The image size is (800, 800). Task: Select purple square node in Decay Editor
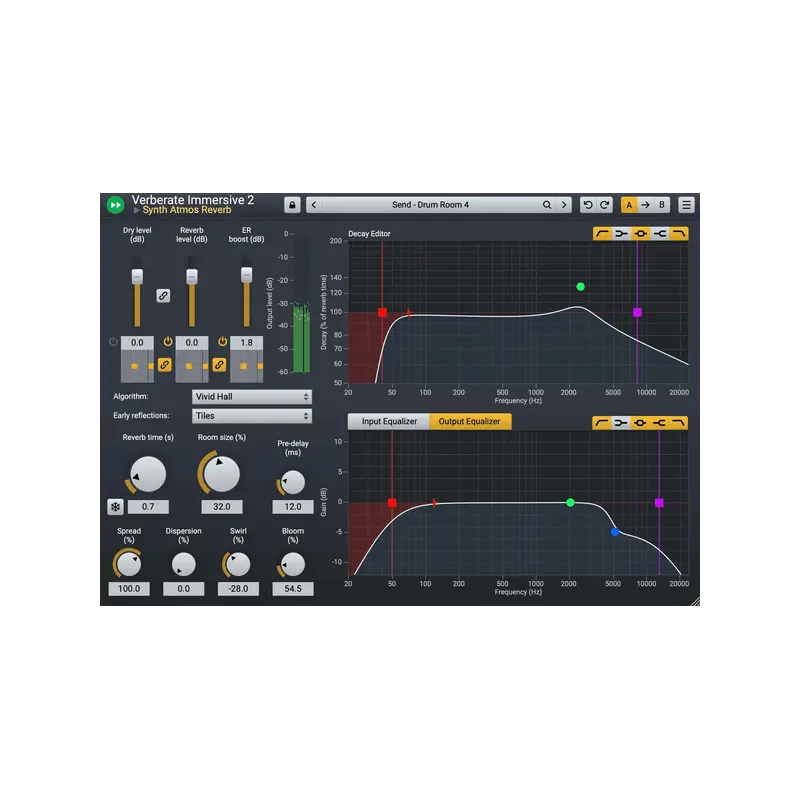tap(637, 312)
